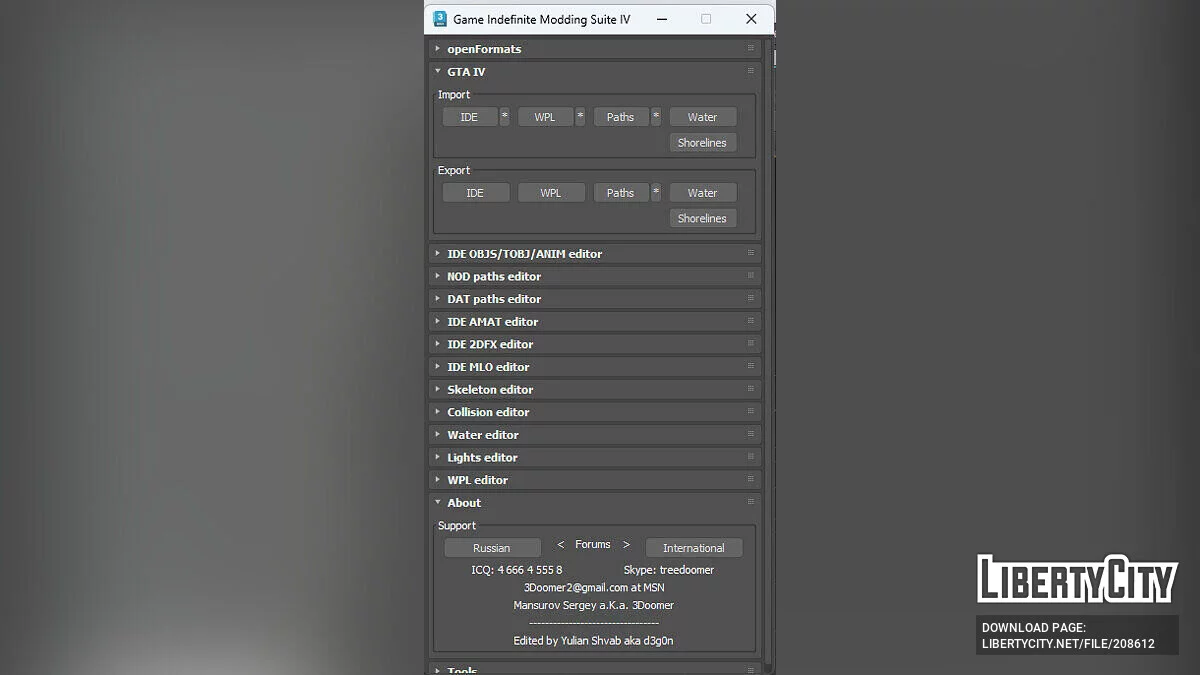
Task: Click the grip handle on the About rollout
Action: [751, 502]
